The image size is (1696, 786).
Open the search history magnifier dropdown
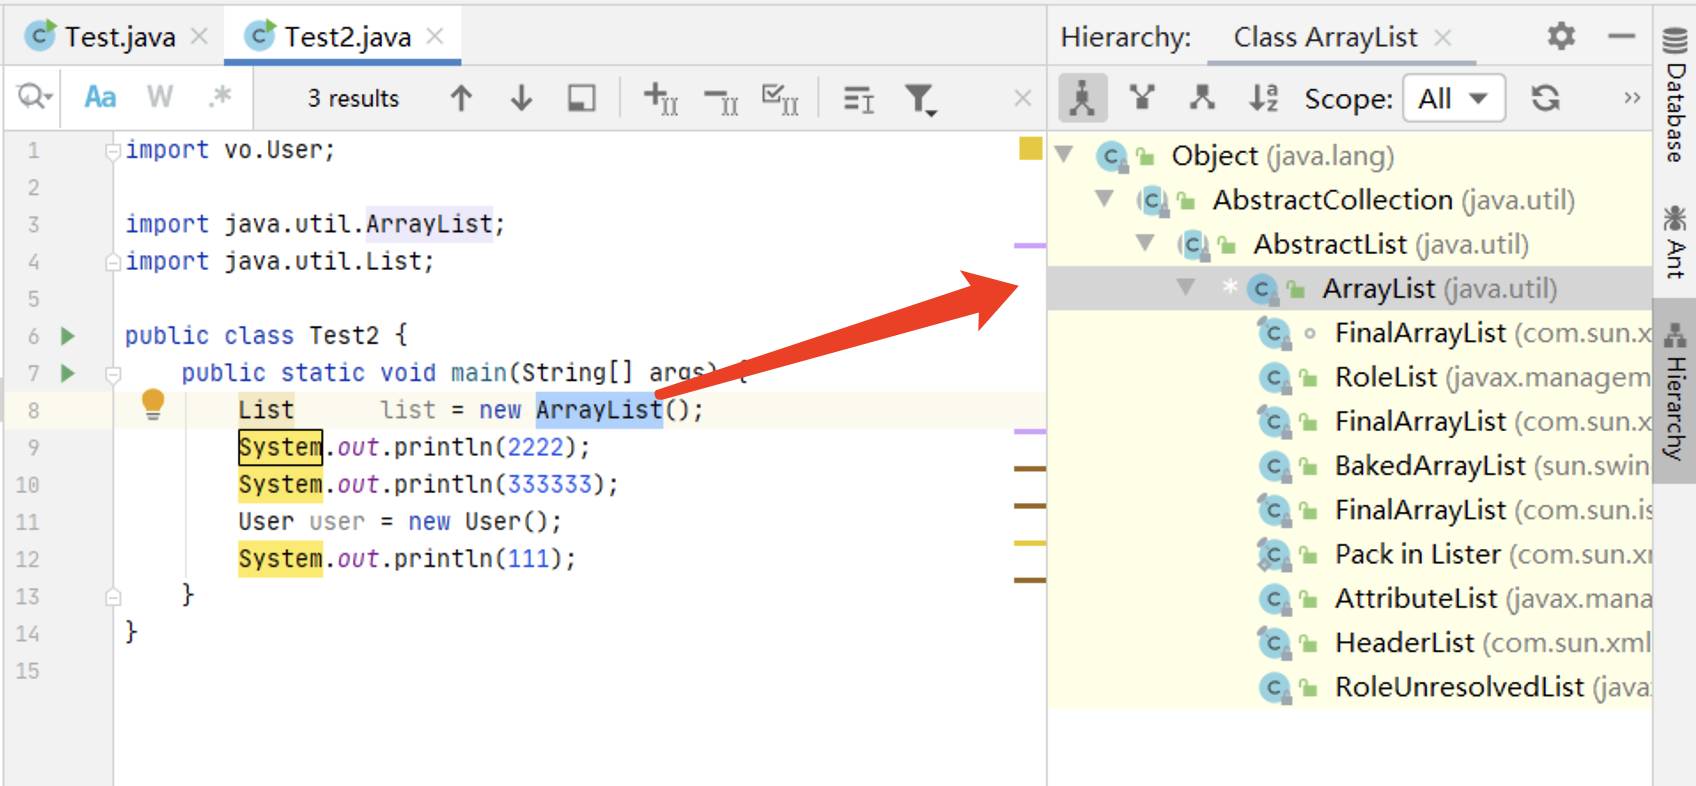click(34, 97)
